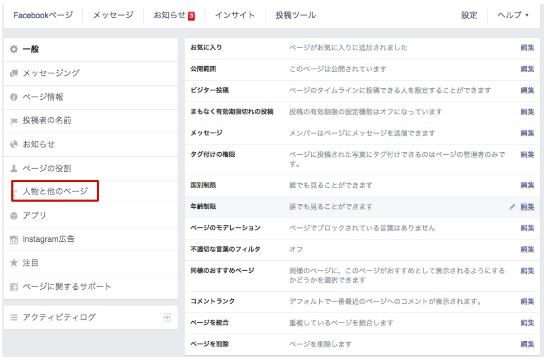Open Instagram広告 settings section

[x=90, y=239]
